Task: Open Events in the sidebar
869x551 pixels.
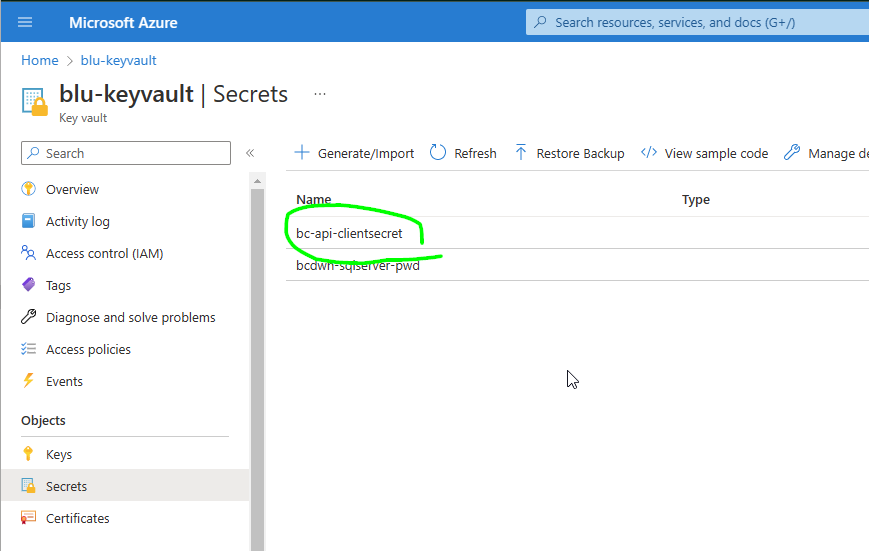Action: click(64, 381)
